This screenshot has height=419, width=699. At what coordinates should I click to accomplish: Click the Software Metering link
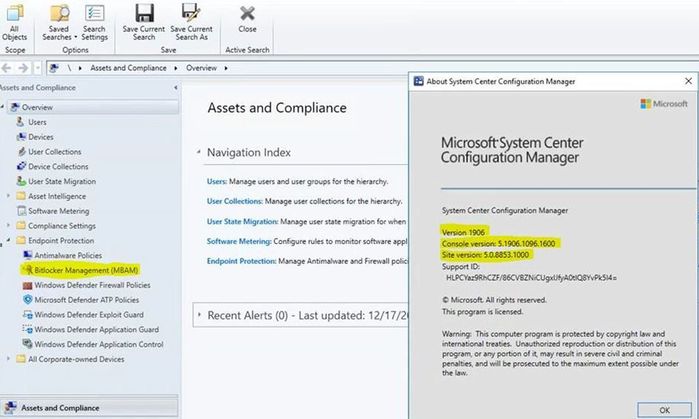pos(239,241)
